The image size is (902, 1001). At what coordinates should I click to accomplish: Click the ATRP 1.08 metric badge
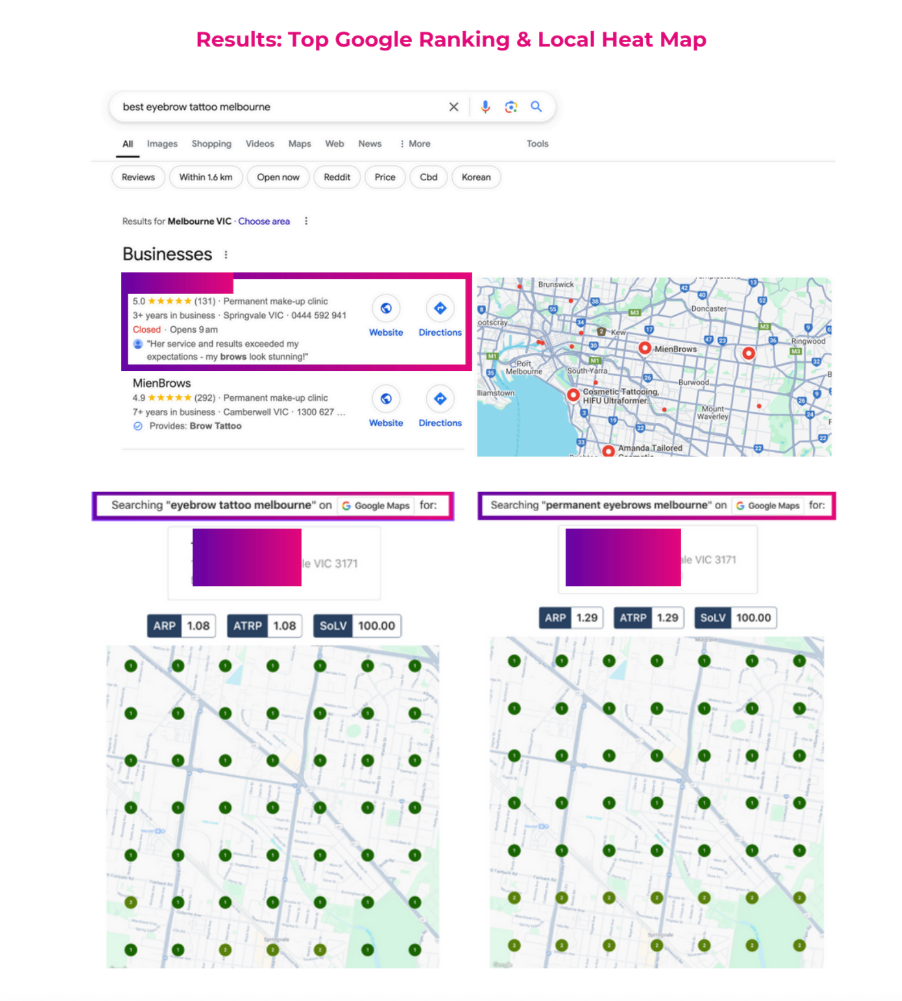[x=264, y=626]
